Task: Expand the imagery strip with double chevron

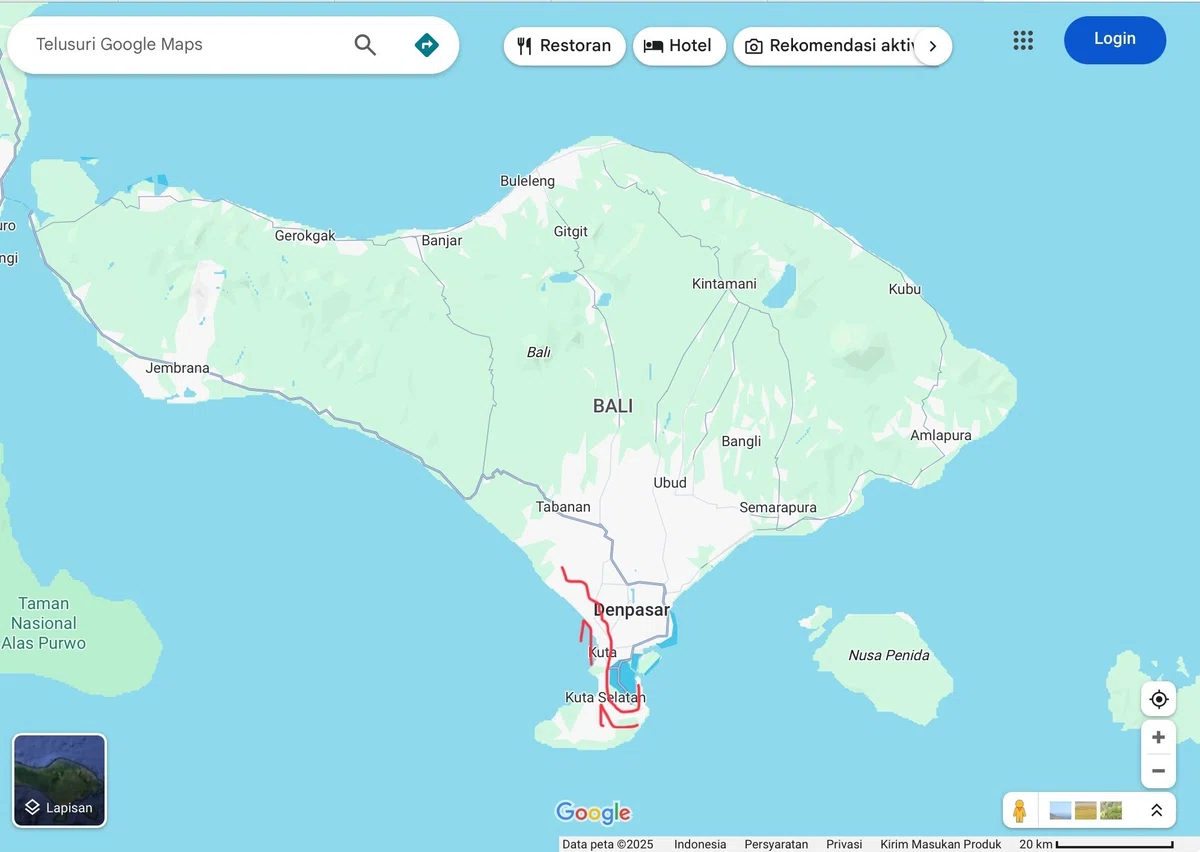Action: 1156,810
